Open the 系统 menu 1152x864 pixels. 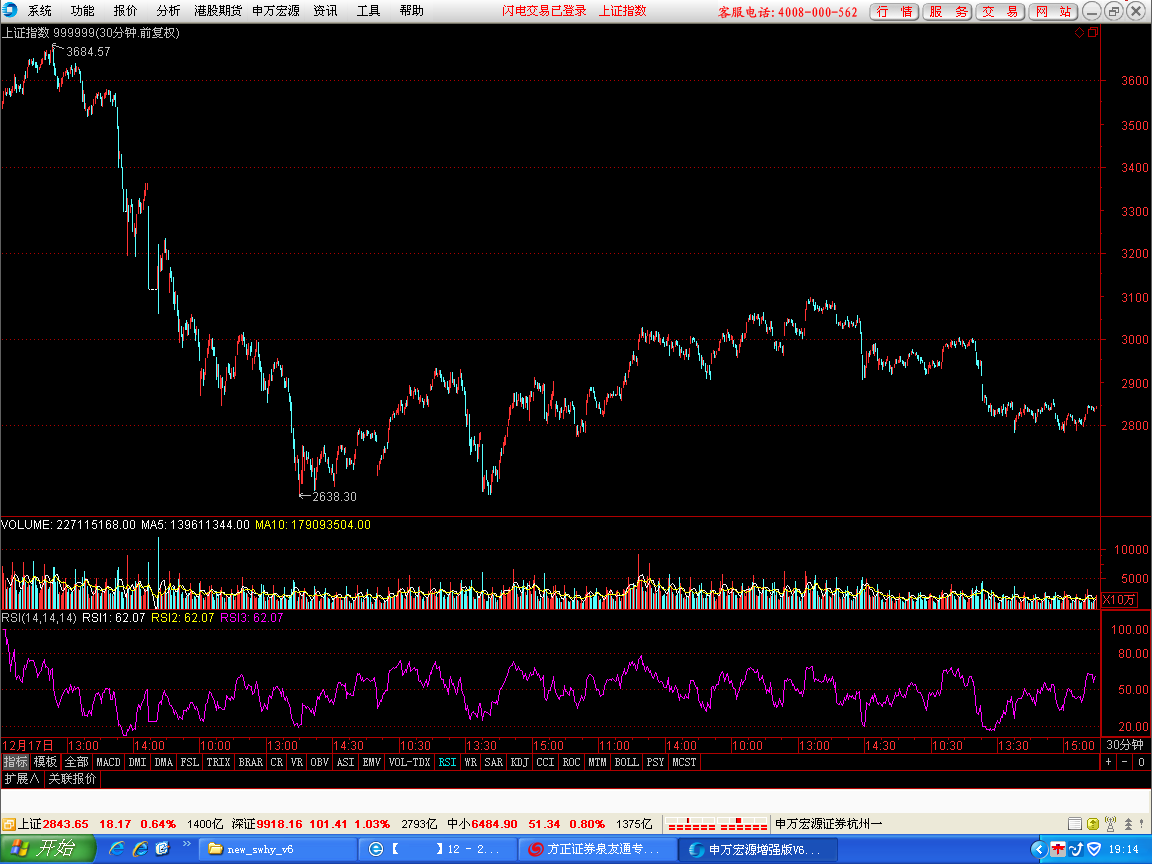pos(40,11)
